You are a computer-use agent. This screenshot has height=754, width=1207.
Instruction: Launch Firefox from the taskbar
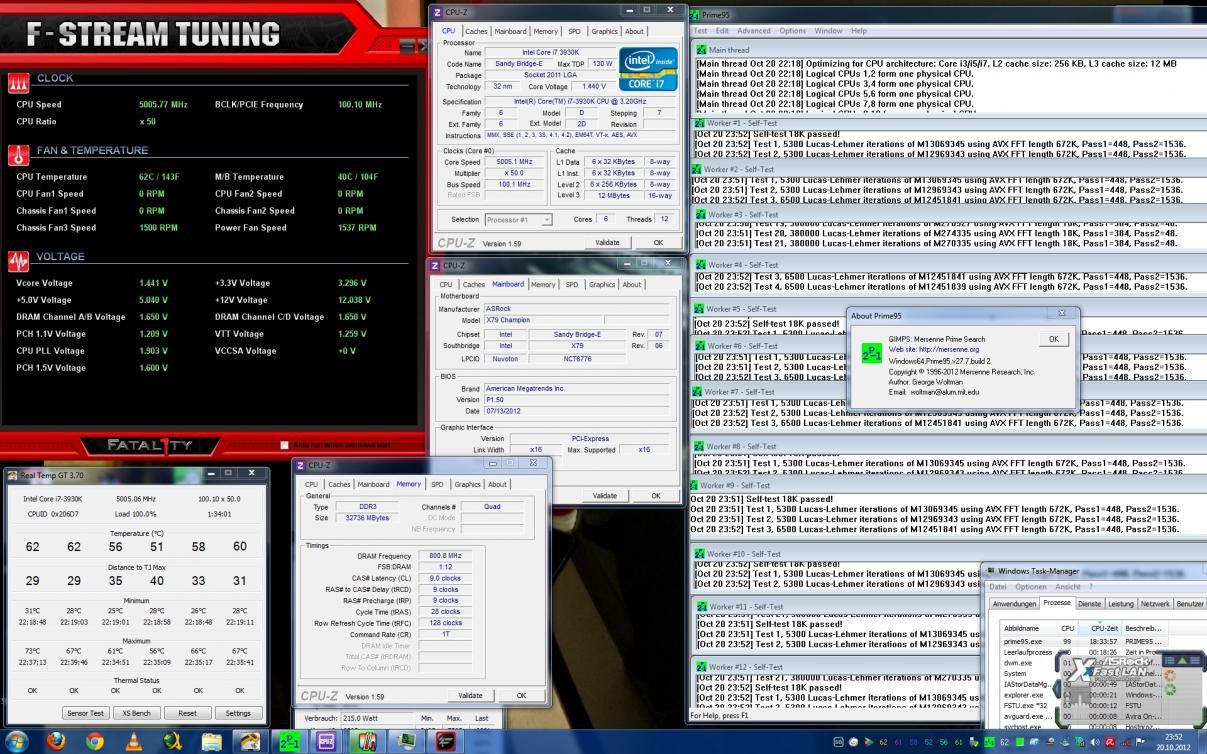coord(56,741)
